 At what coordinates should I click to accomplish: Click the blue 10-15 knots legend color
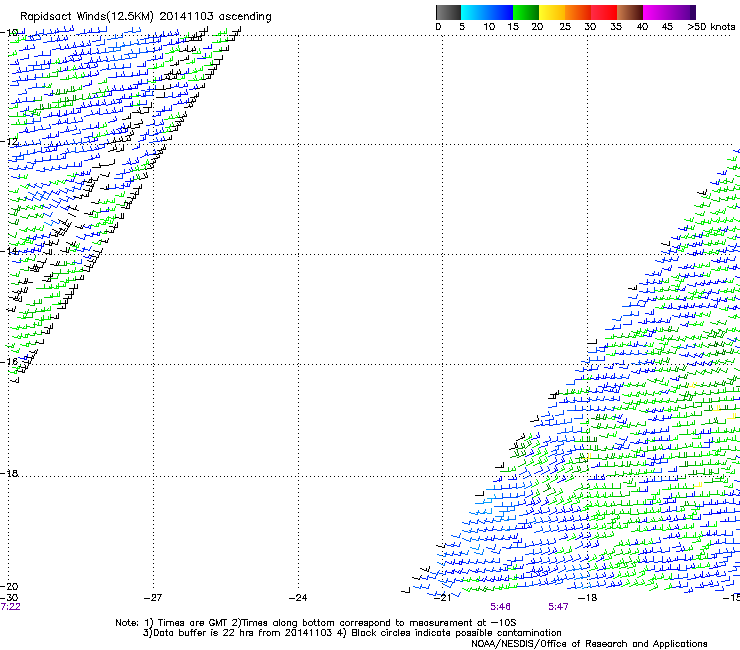point(500,12)
